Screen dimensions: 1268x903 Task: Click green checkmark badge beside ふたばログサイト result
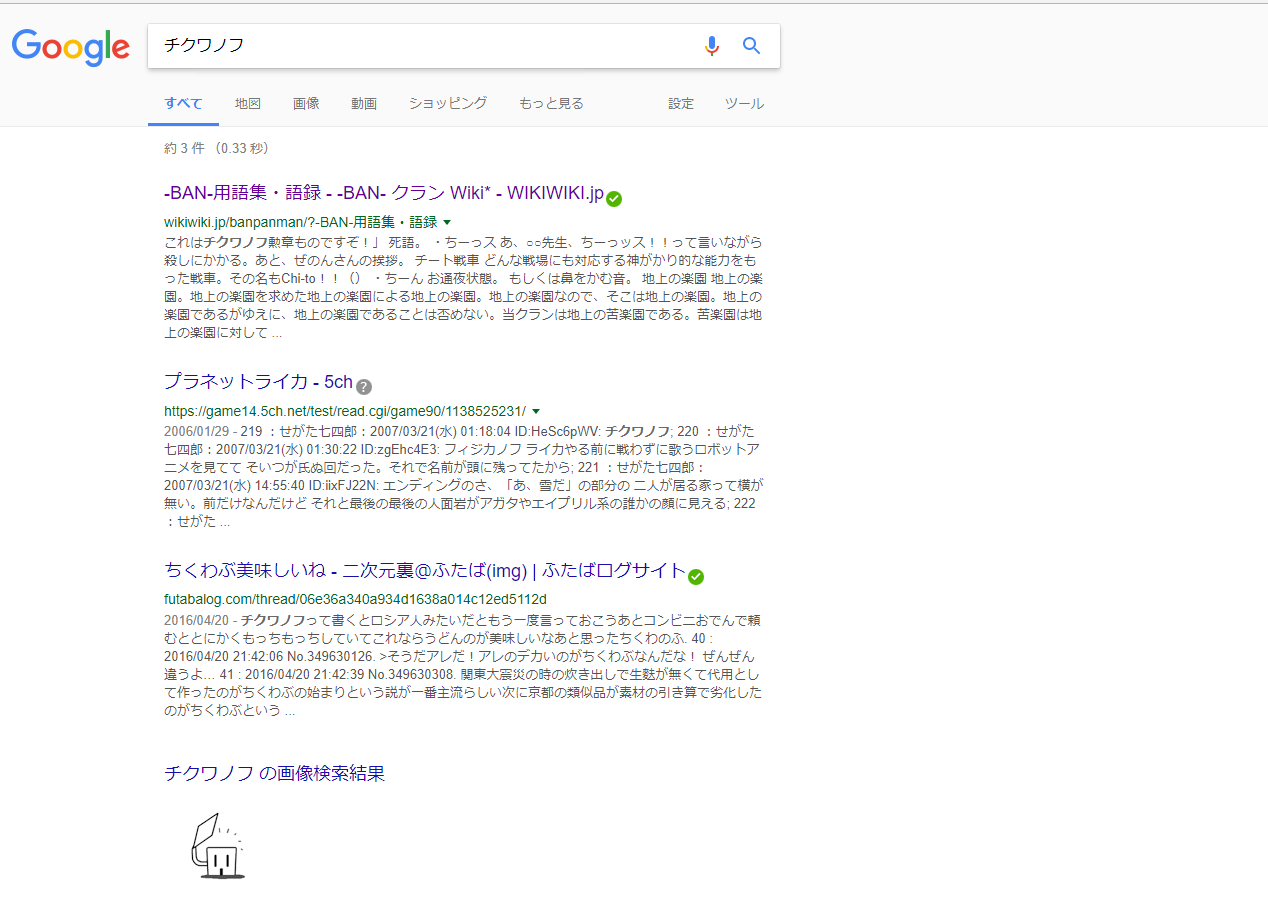pos(696,577)
